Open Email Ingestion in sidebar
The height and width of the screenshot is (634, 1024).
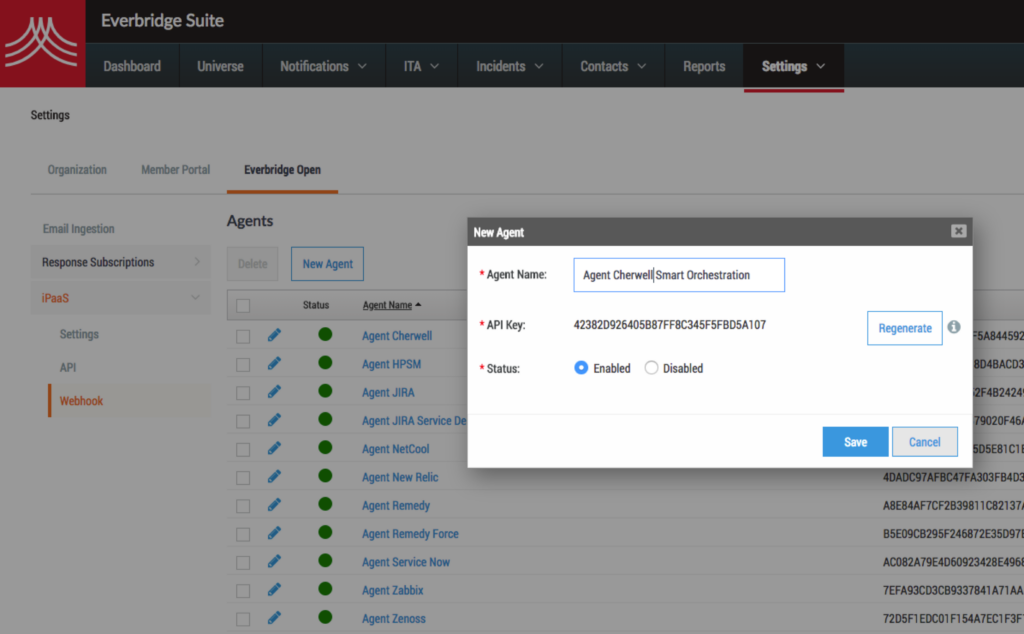point(78,229)
